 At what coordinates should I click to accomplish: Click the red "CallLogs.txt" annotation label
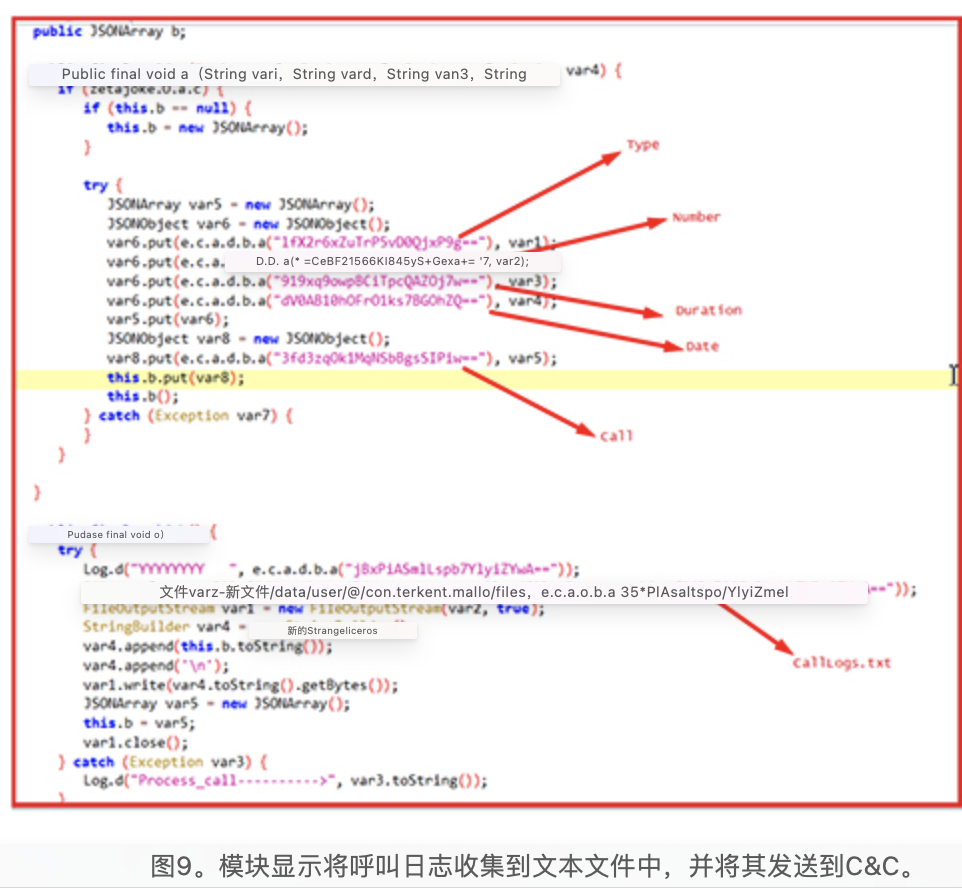coord(841,662)
